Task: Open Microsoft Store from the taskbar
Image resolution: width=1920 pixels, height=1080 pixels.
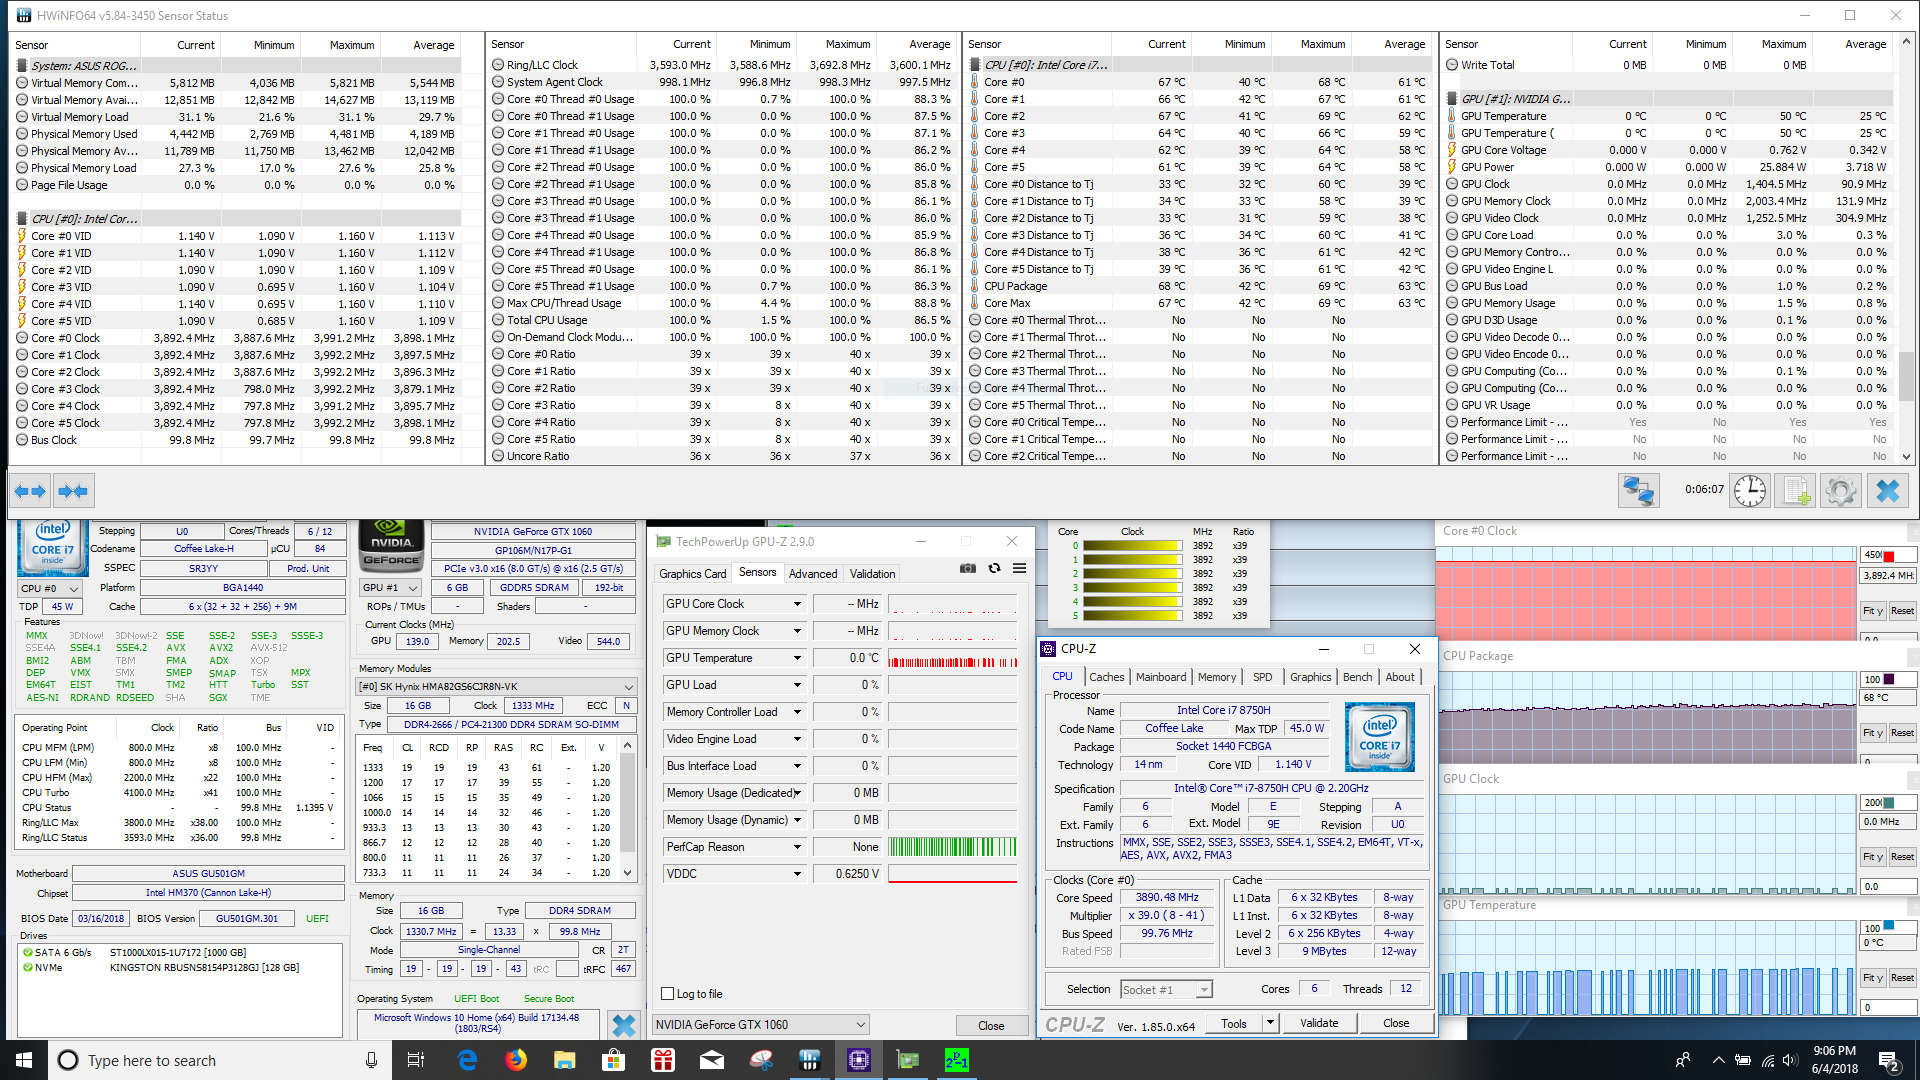Action: [x=614, y=1060]
